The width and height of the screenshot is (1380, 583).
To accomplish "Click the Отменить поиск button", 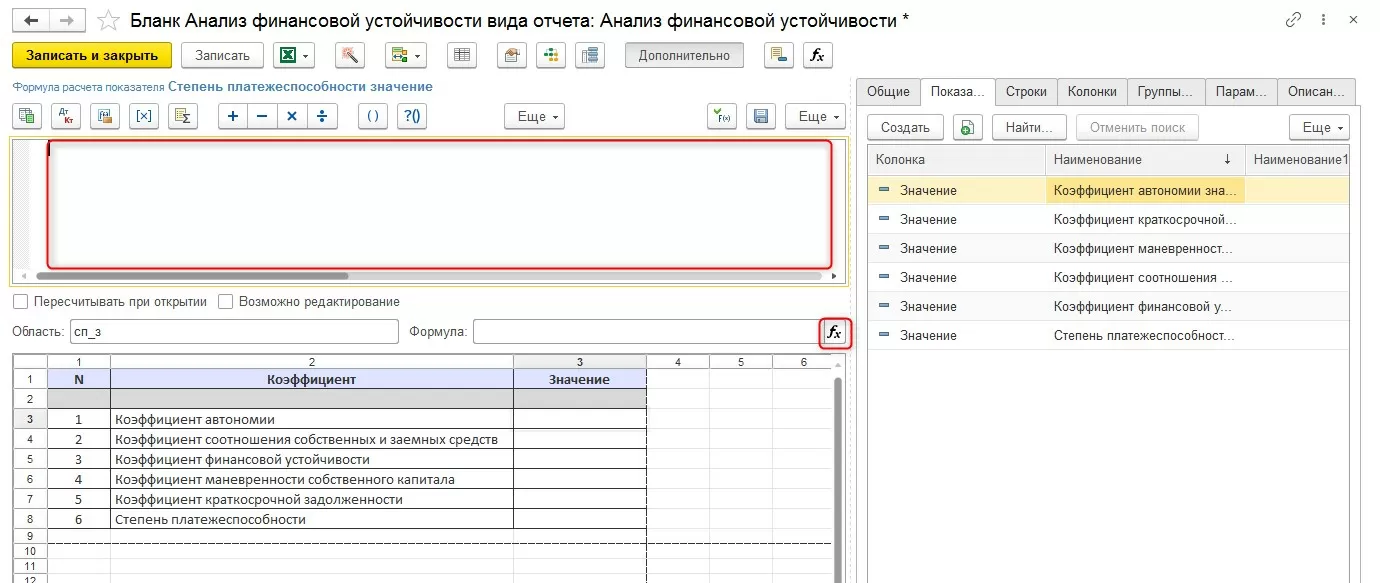I will coord(1137,127).
